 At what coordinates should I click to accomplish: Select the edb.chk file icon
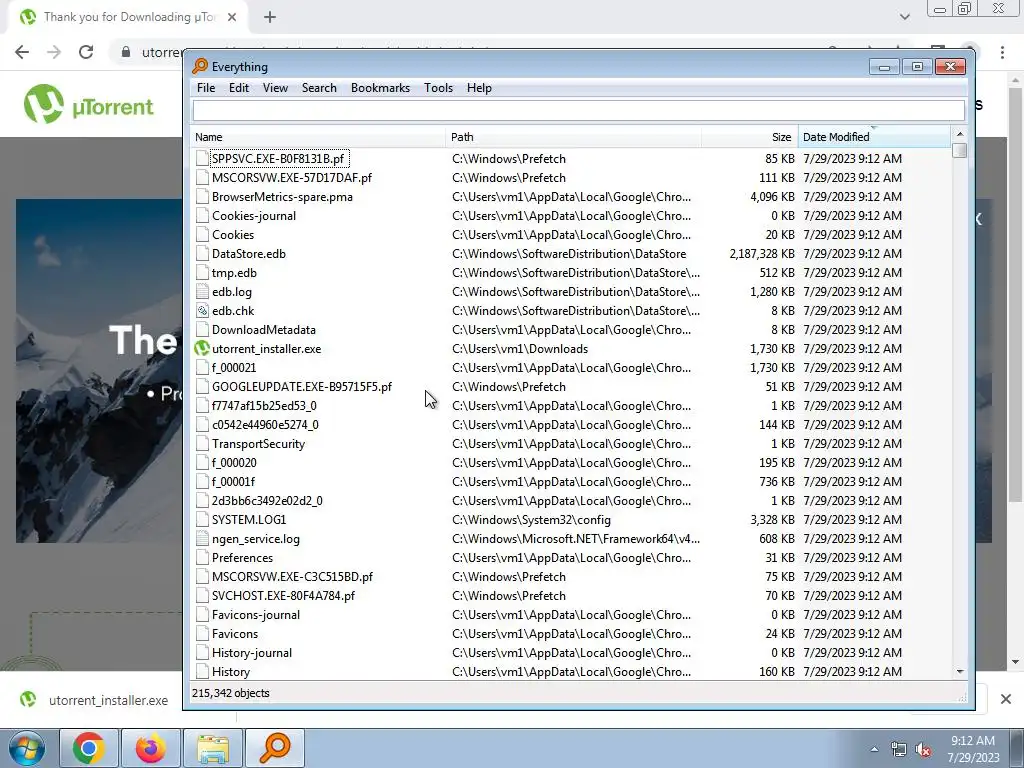click(x=202, y=311)
